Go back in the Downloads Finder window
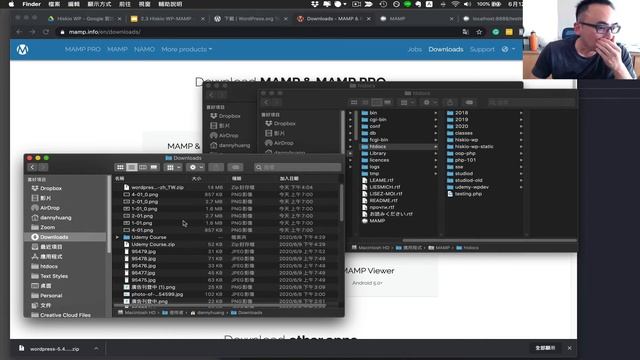This screenshot has height=360, width=640. [x=32, y=167]
